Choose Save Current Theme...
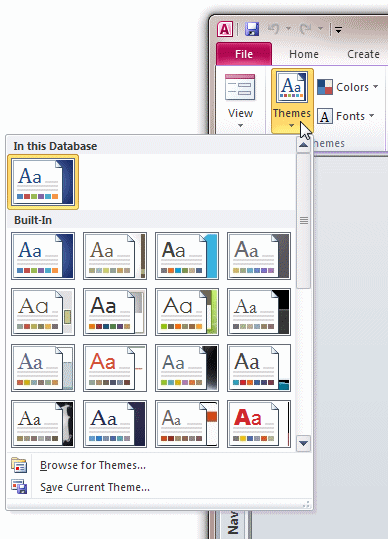 95,487
